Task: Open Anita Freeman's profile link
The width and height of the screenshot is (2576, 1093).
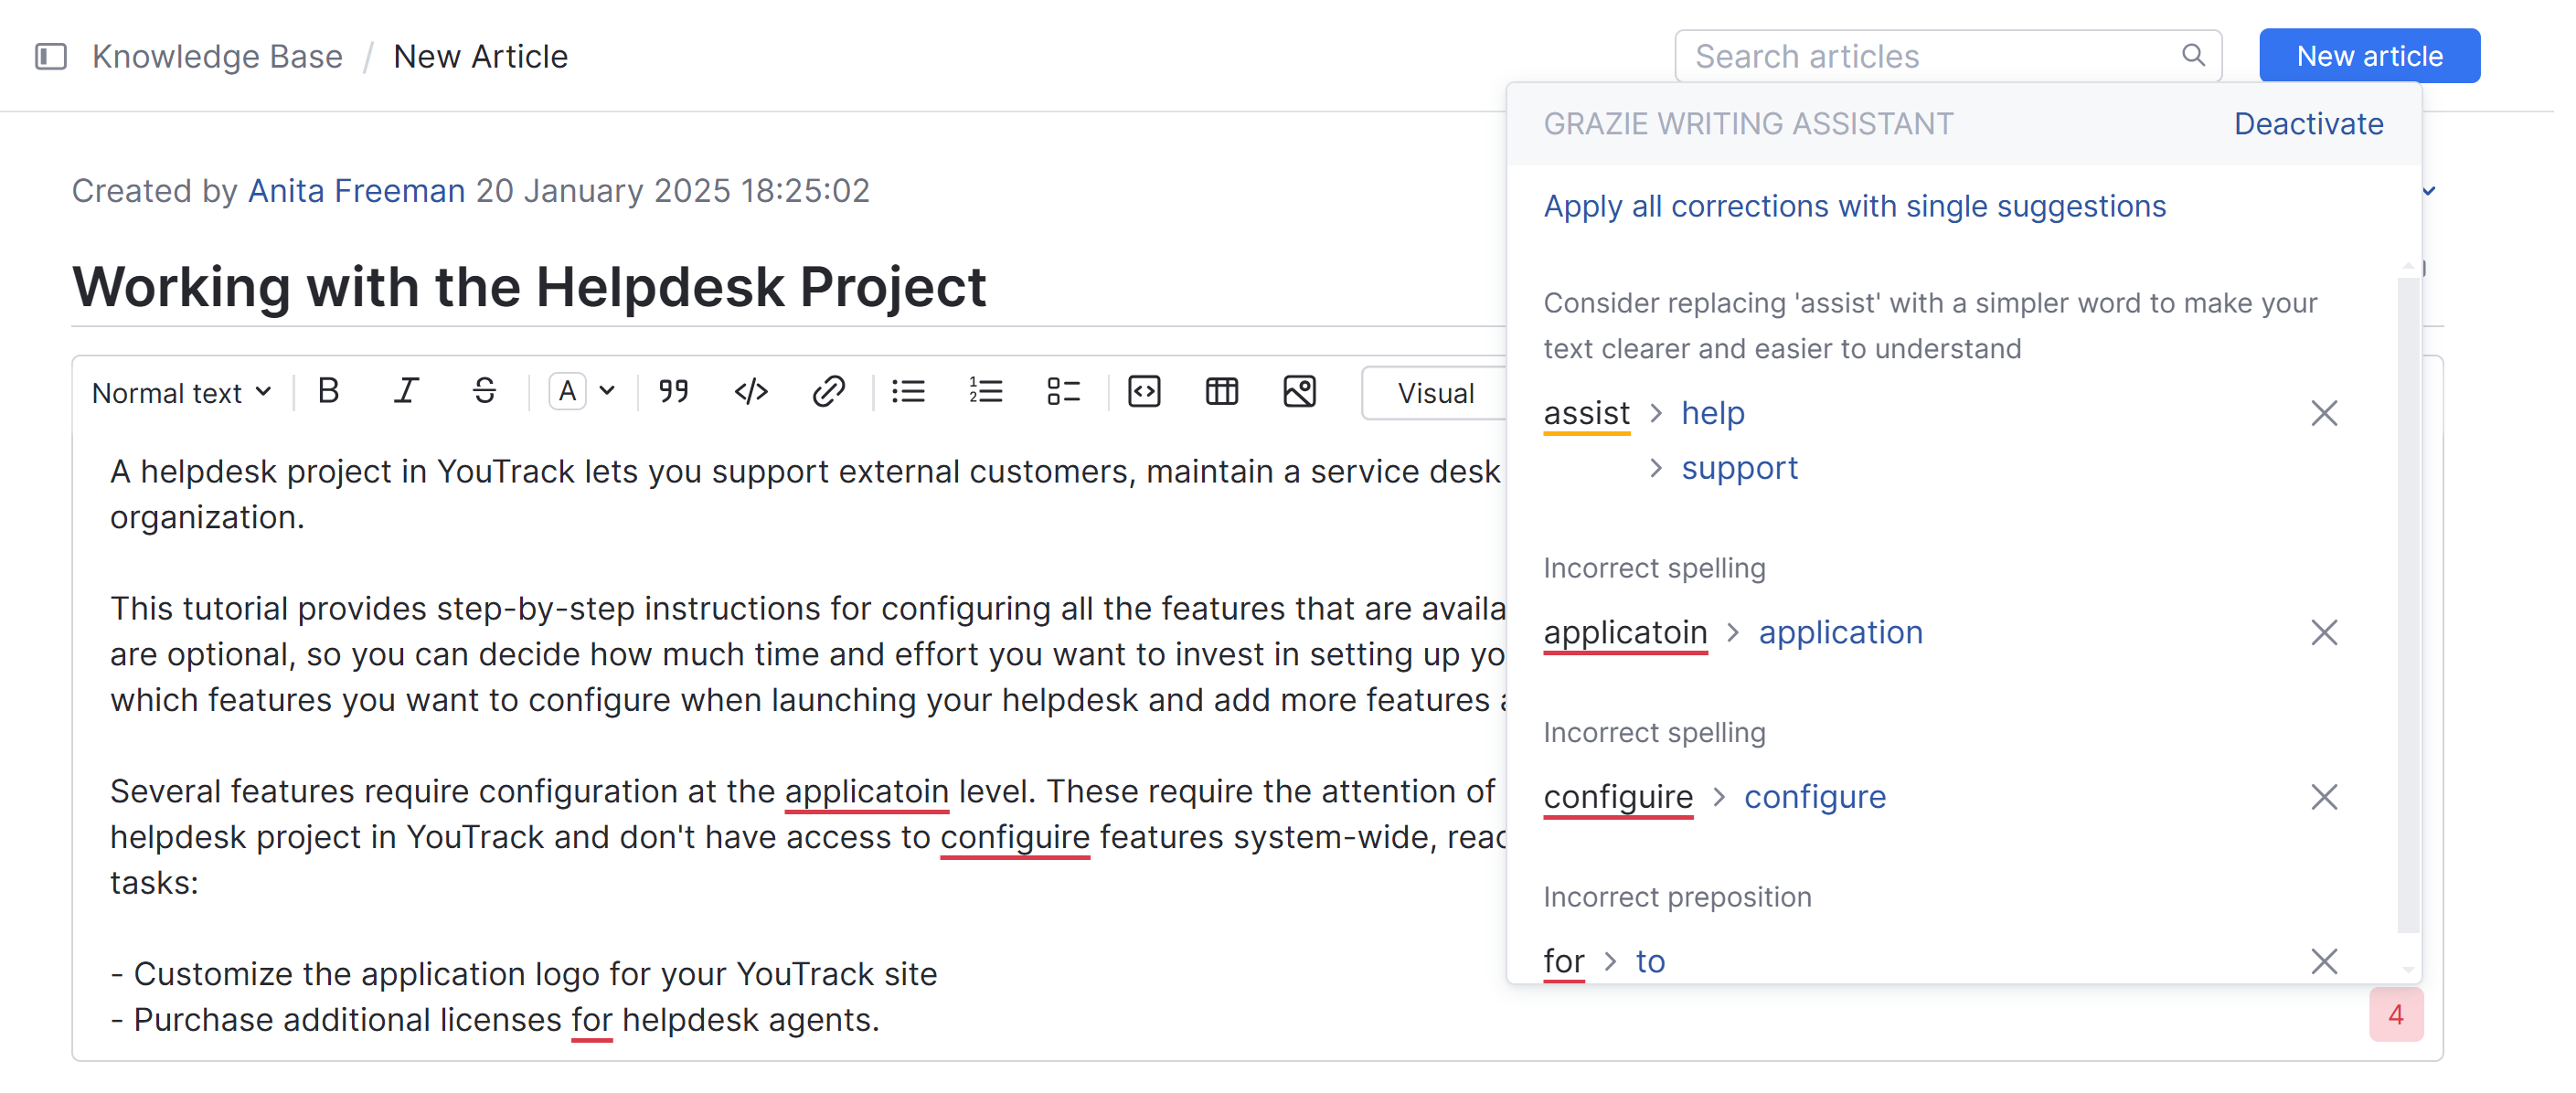Action: (x=357, y=191)
